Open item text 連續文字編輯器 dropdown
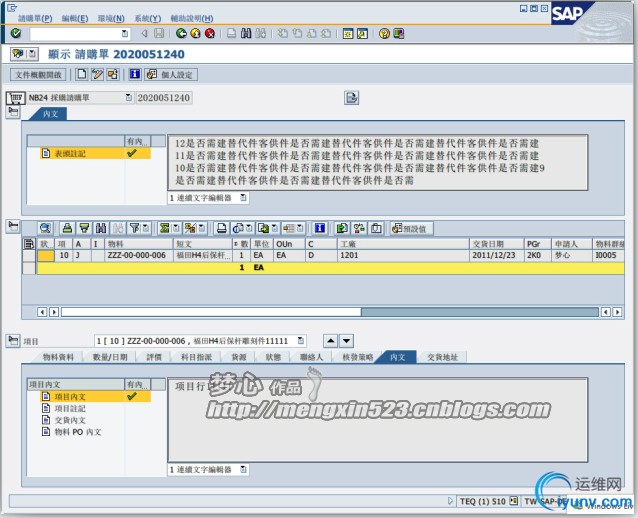 coord(243,470)
